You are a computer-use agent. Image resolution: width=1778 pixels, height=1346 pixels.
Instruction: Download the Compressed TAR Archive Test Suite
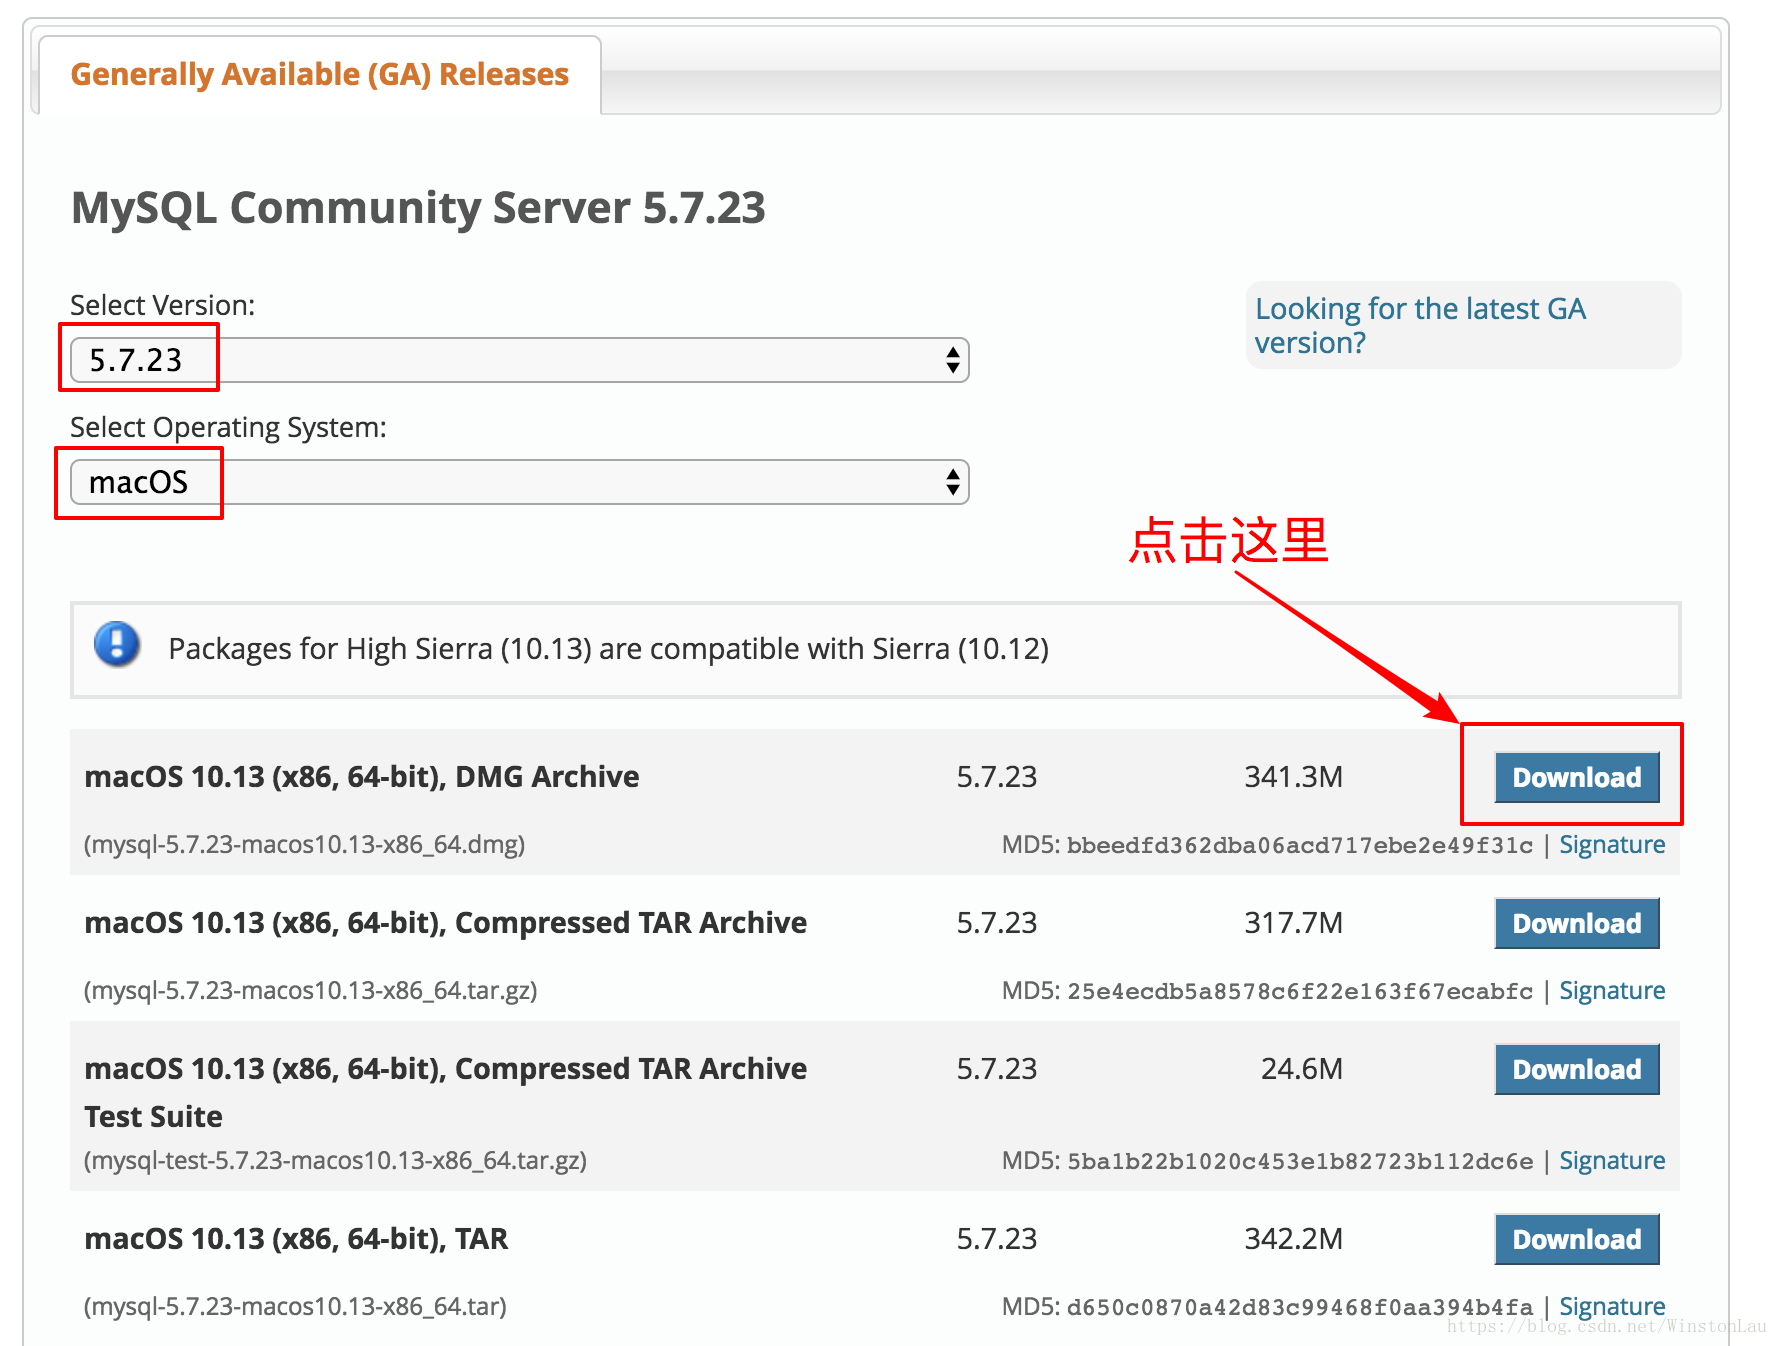1576,1069
